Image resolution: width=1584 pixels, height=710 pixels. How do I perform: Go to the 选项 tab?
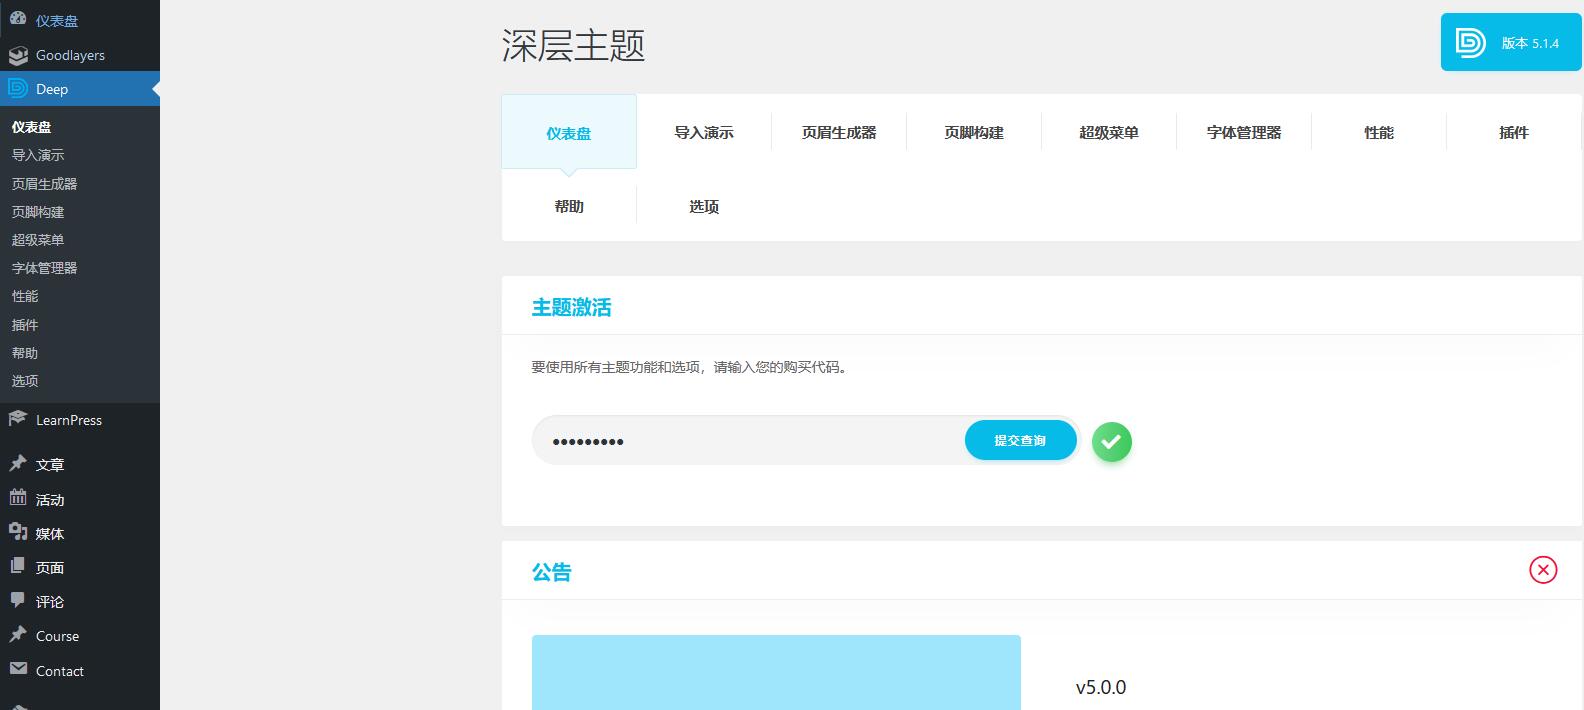pyautogui.click(x=703, y=207)
